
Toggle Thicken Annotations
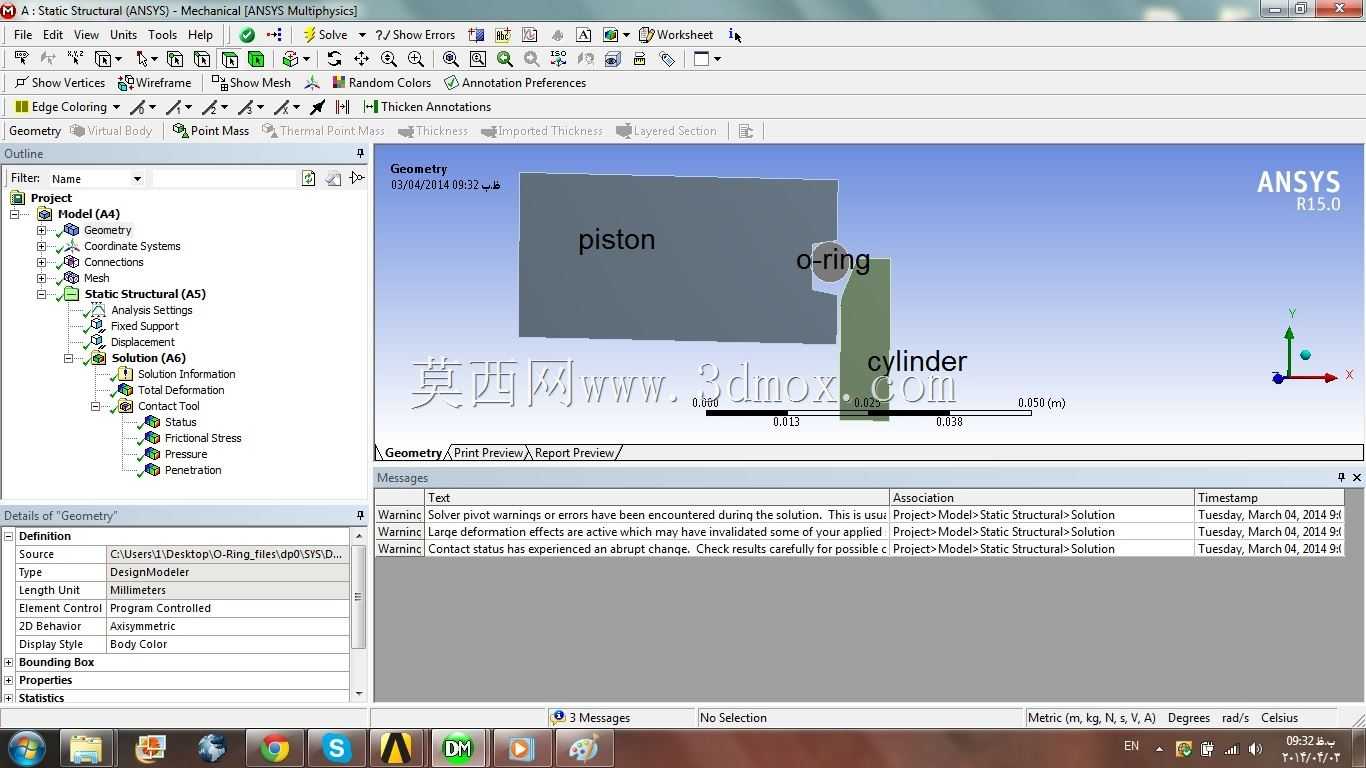[x=427, y=107]
